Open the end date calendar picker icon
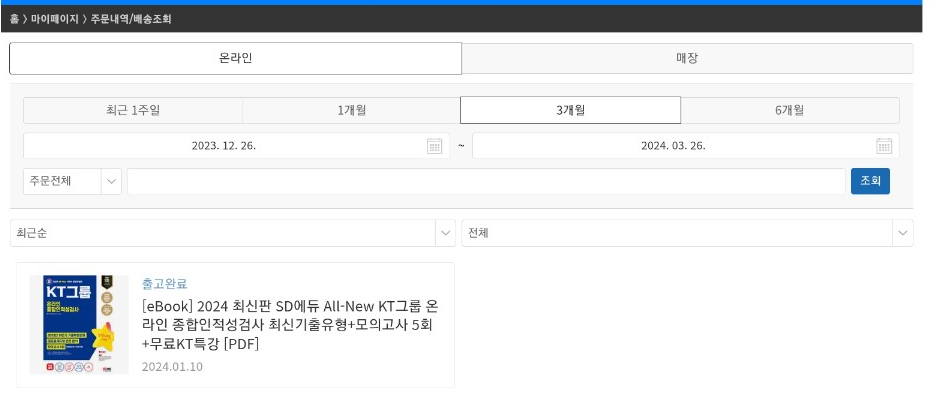 884,146
